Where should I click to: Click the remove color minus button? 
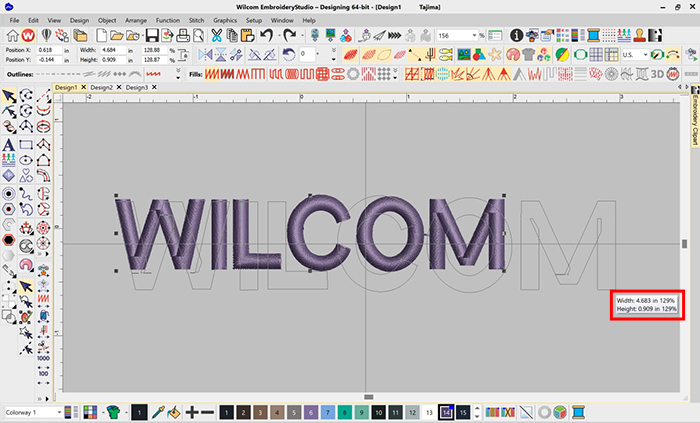(207, 412)
